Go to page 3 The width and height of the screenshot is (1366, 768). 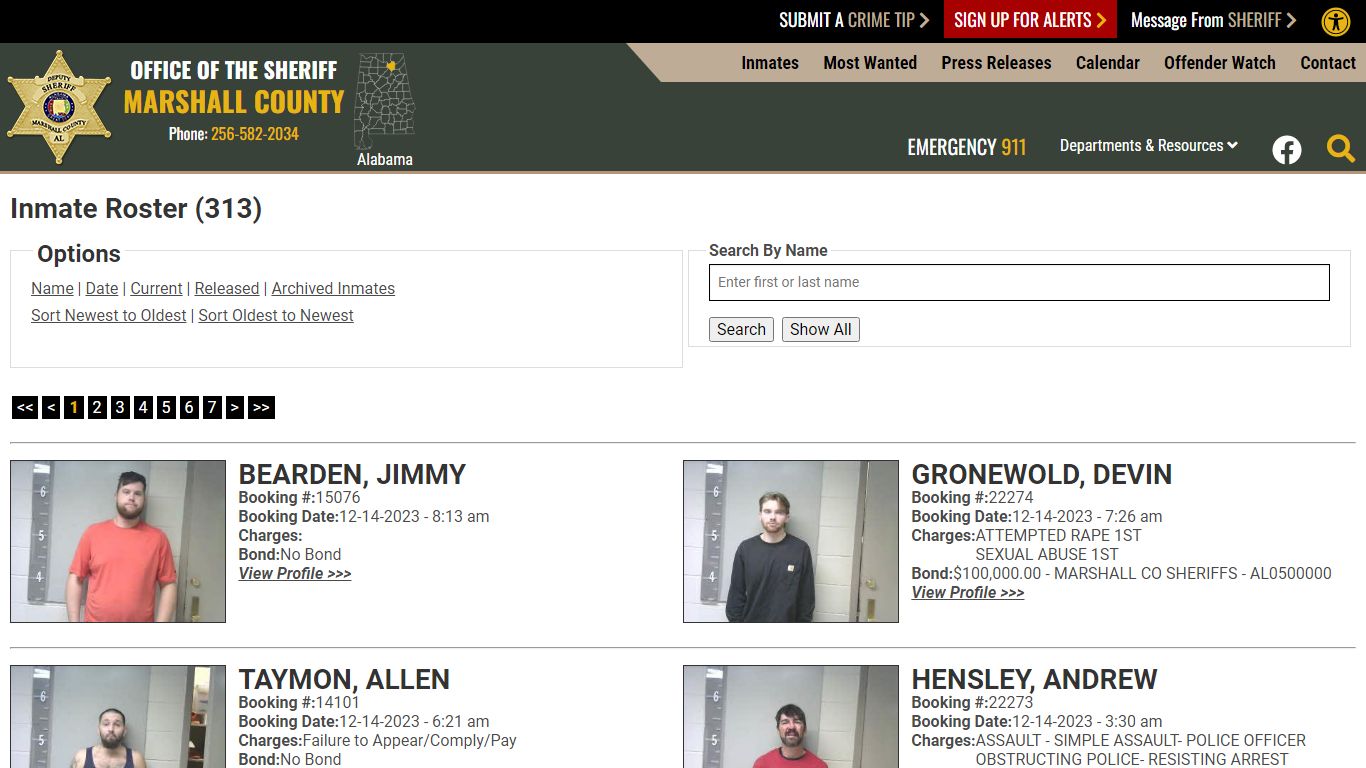tap(120, 407)
